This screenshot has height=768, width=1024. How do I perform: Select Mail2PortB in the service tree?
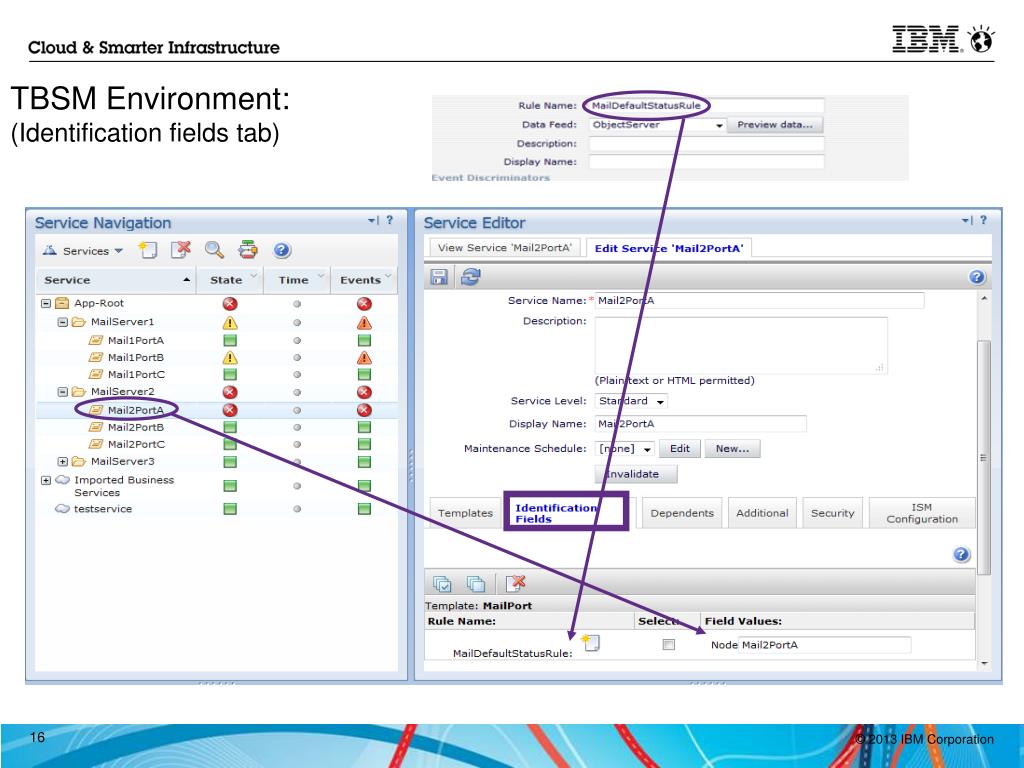(136, 427)
